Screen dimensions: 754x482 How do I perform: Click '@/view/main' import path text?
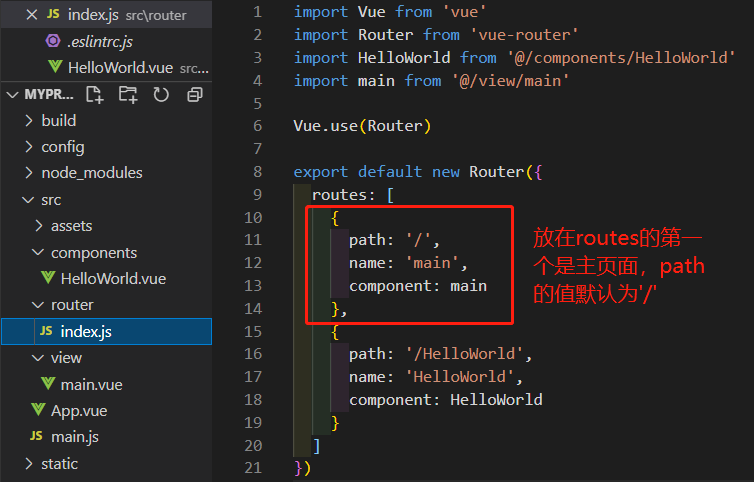click(511, 80)
